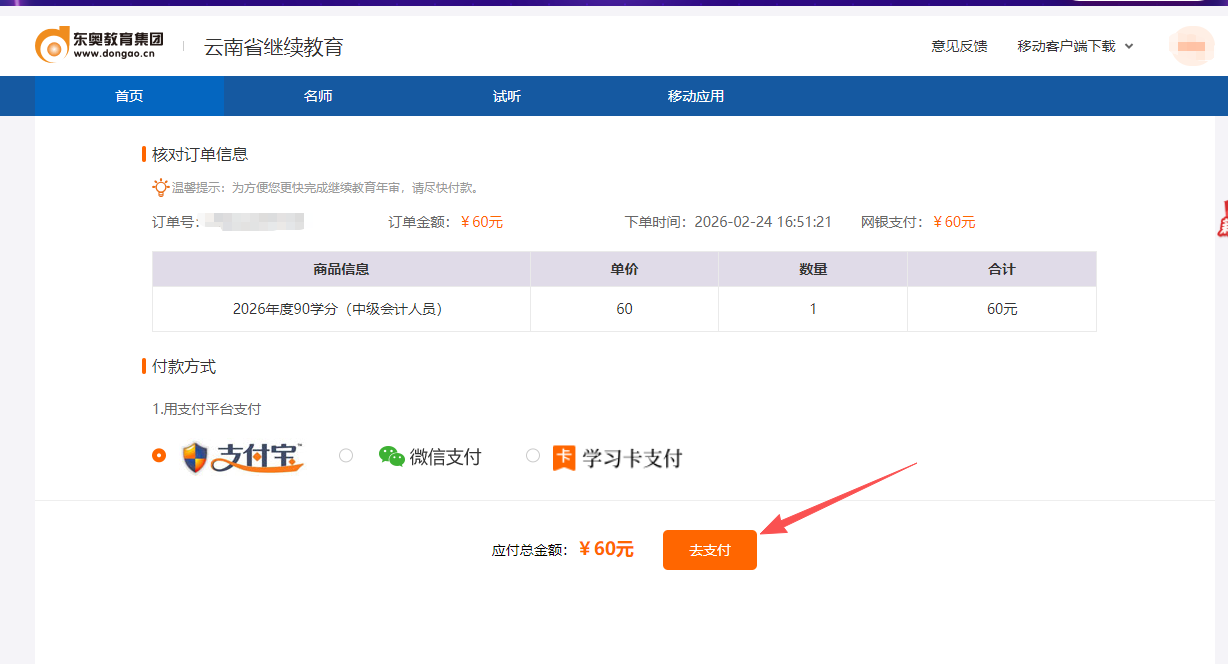Click the orange 去支付 payment button
Image resolution: width=1228 pixels, height=664 pixels.
coord(710,549)
